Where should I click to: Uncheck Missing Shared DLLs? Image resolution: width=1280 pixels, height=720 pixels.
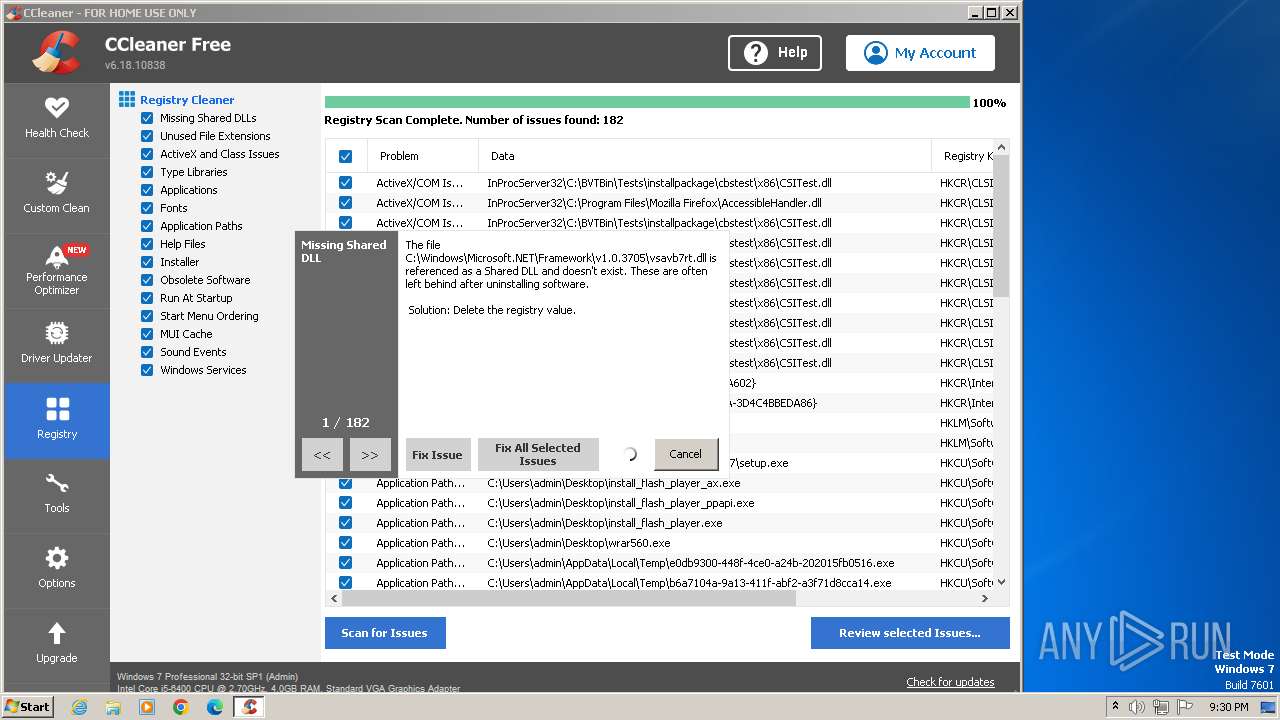(x=147, y=118)
